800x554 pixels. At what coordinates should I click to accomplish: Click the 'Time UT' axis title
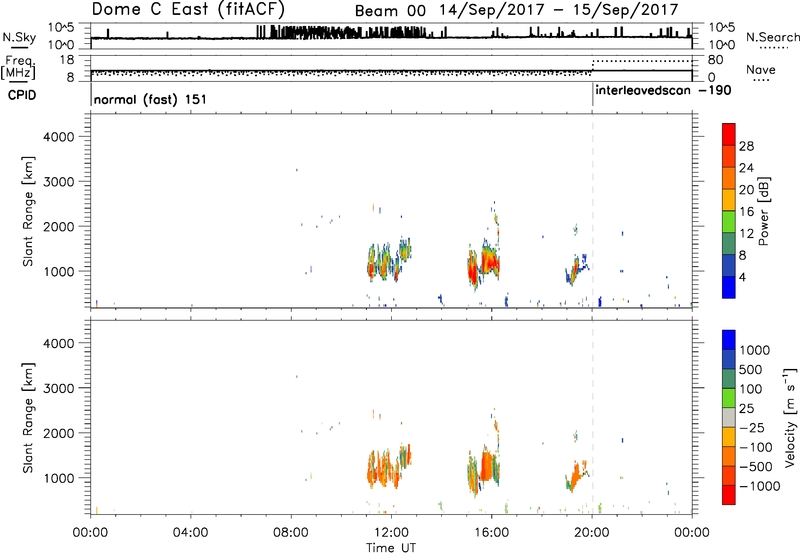pyautogui.click(x=391, y=548)
